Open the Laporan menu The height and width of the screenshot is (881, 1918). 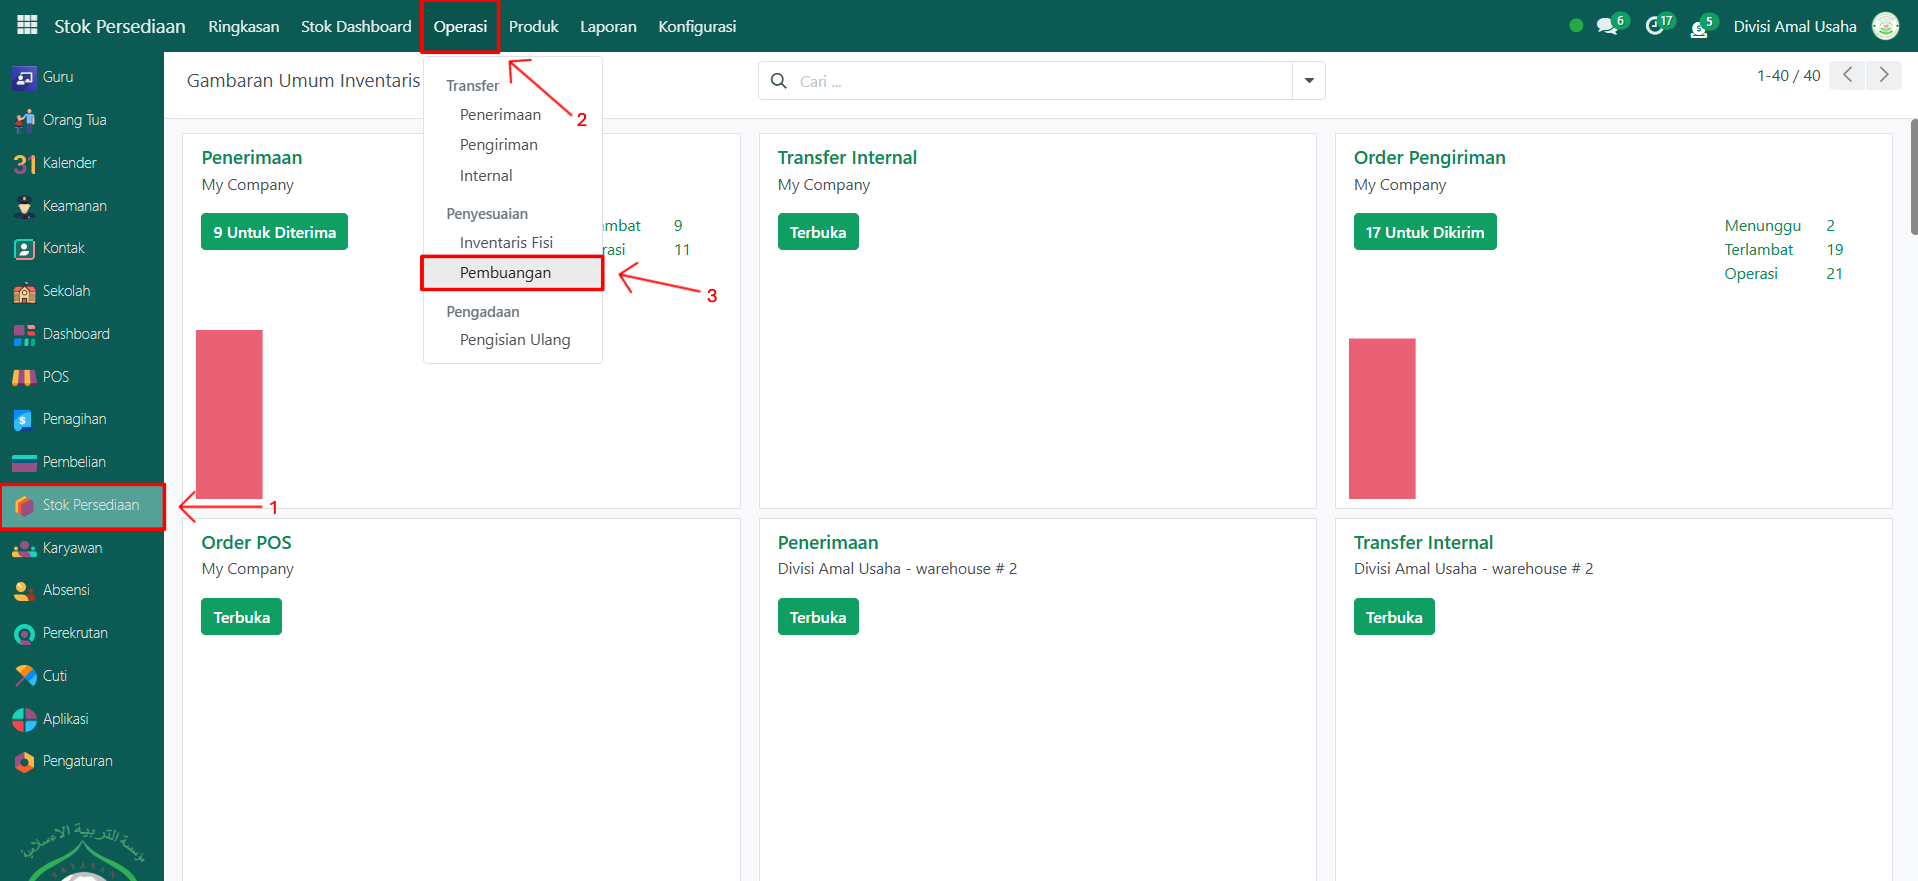tap(608, 26)
